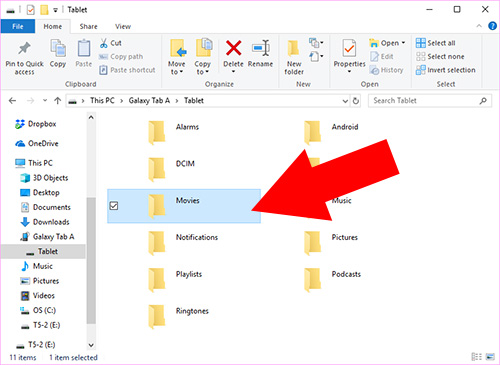
Task: Click Copy path in Clipboard group
Action: (121, 57)
